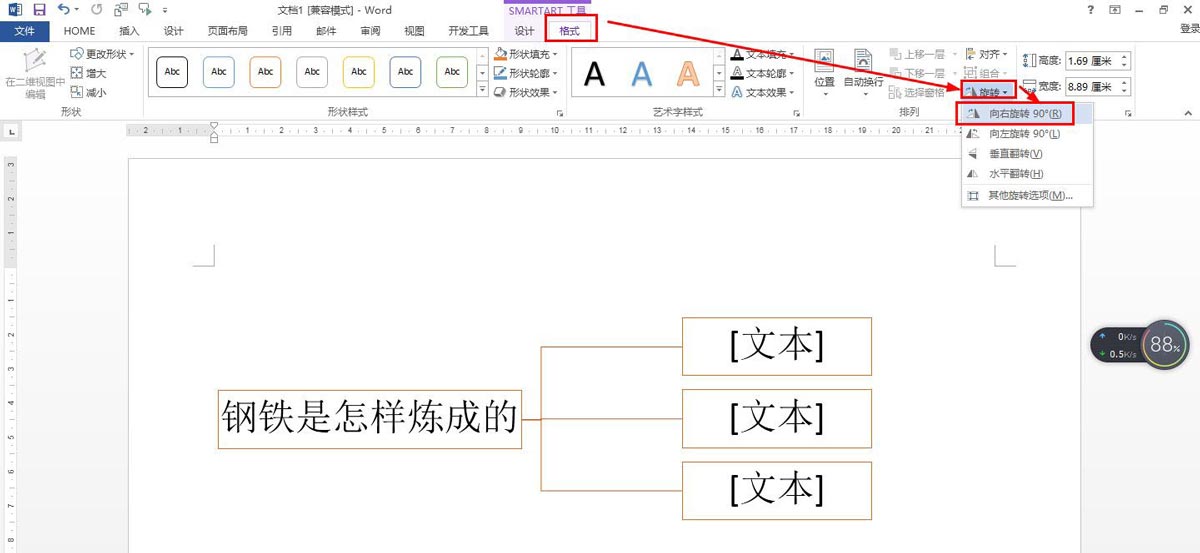
Task: Click the tab selector at ruler corner
Action: (10, 131)
